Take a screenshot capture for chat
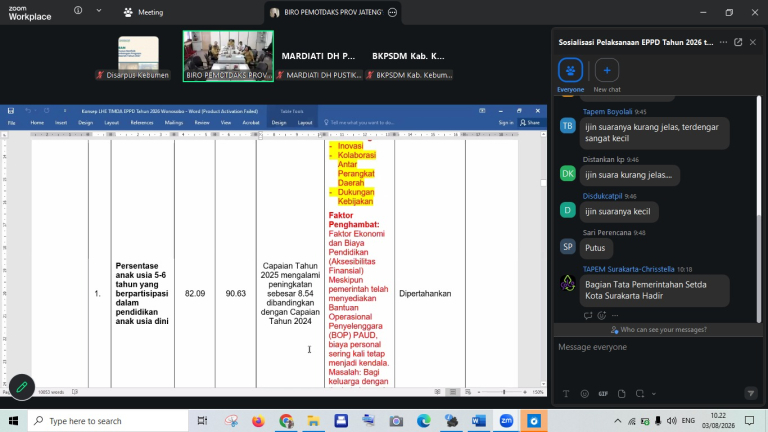This screenshot has width=768, height=432. (x=640, y=394)
